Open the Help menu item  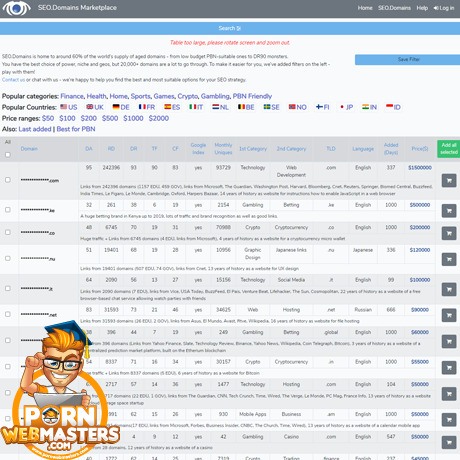point(422,8)
